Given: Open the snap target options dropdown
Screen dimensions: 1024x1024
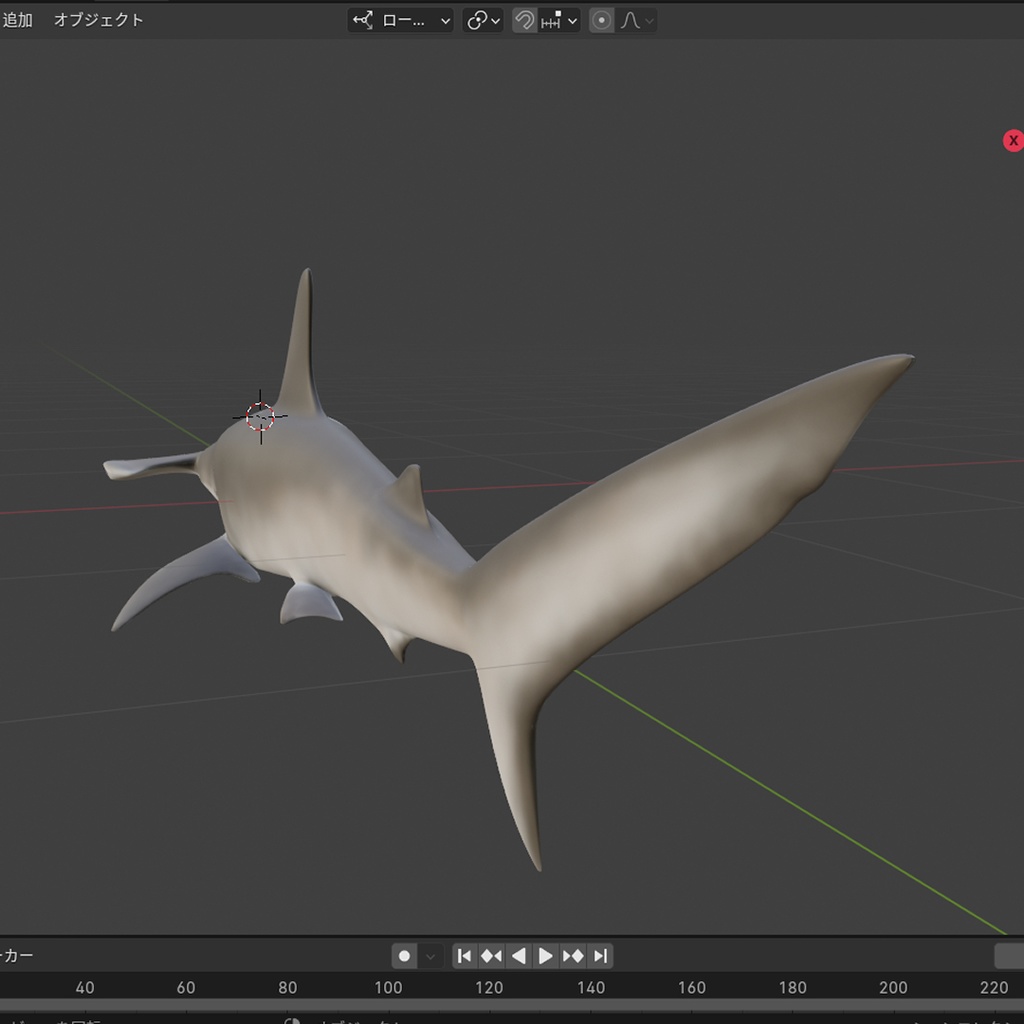Looking at the screenshot, I should [x=571, y=20].
